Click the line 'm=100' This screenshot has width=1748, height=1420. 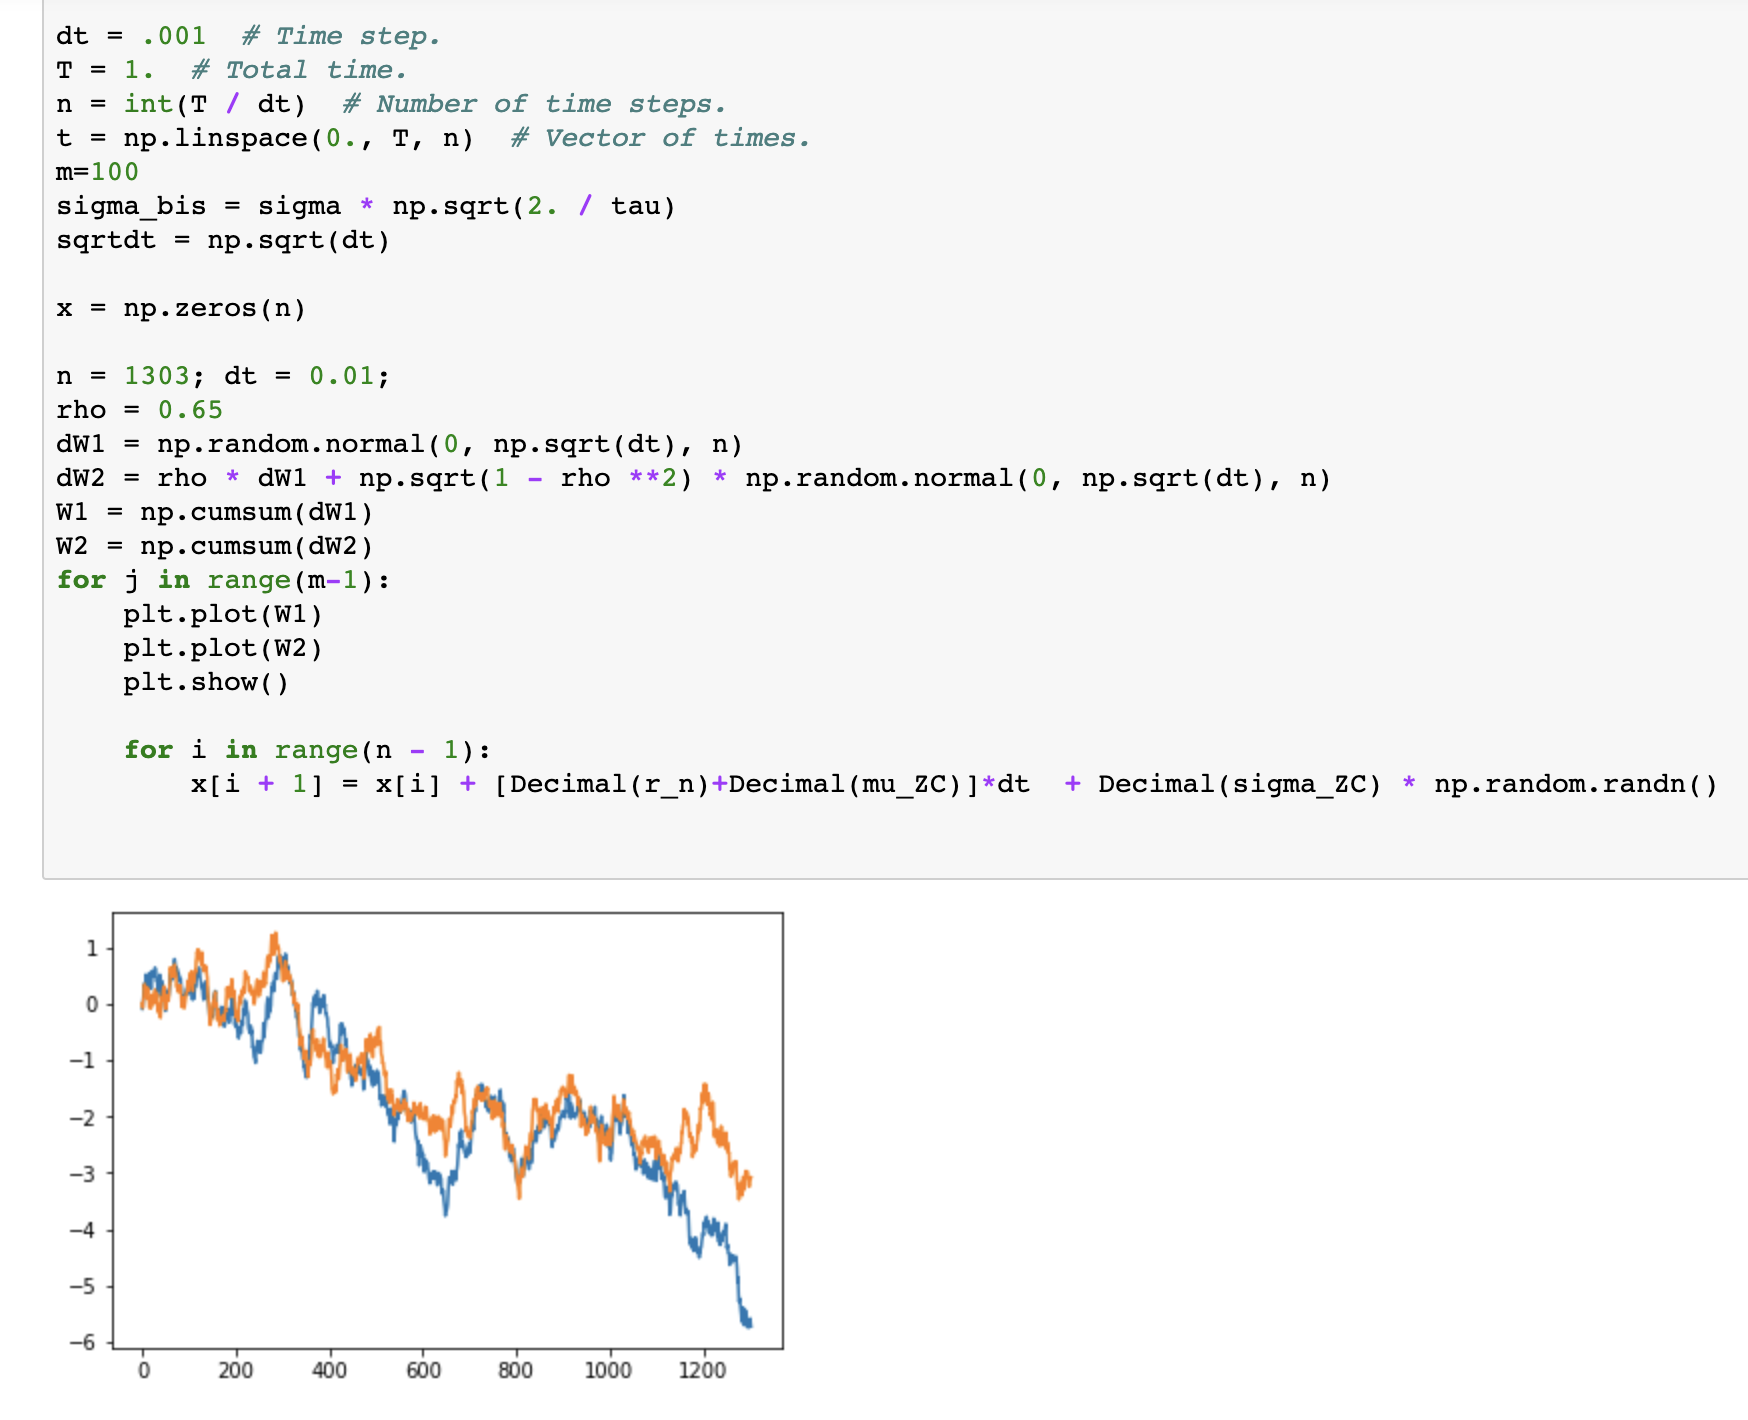coord(97,172)
